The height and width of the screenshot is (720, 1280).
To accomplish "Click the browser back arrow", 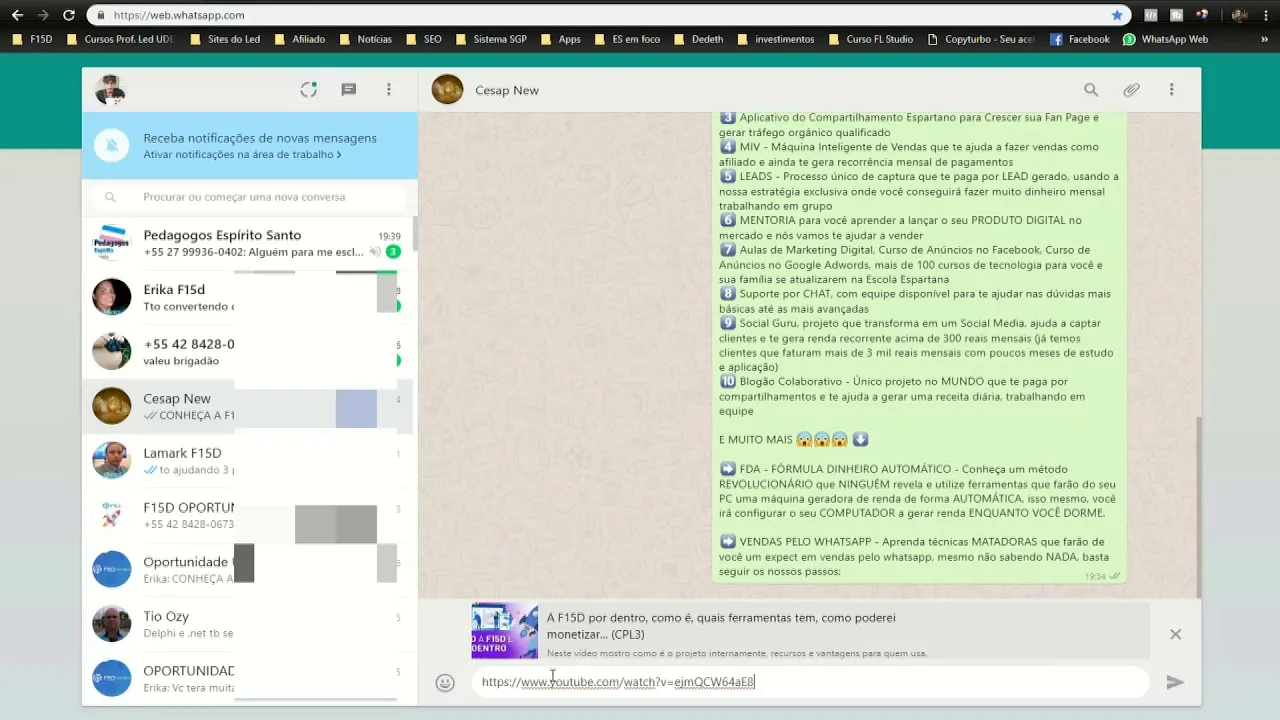I will [17, 15].
